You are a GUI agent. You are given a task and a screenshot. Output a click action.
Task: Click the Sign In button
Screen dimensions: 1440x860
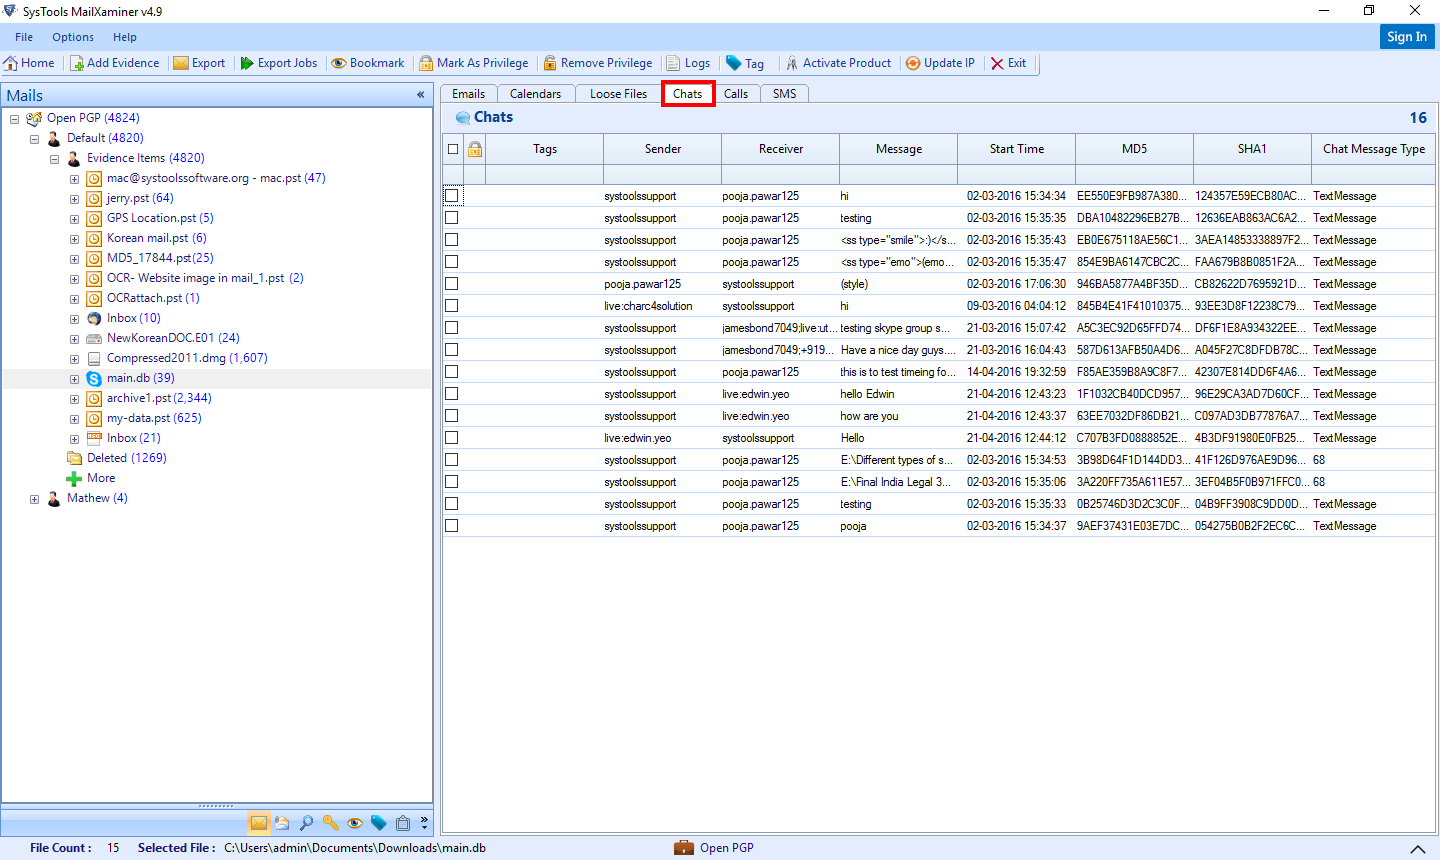point(1406,36)
